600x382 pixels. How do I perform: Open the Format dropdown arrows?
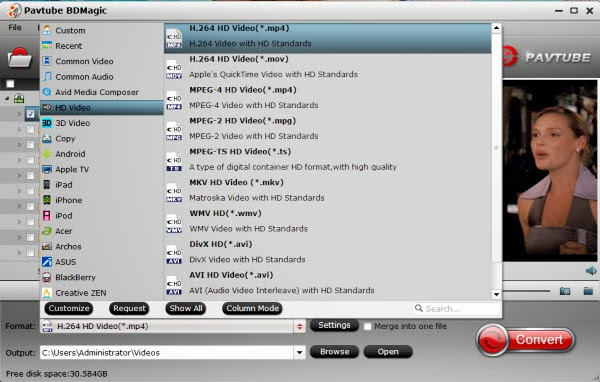tap(300, 326)
